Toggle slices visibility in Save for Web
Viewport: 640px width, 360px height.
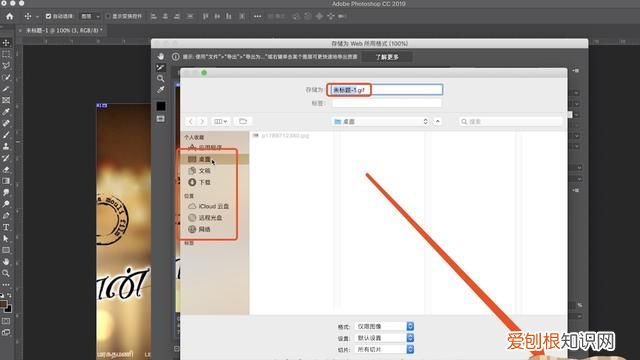161,119
